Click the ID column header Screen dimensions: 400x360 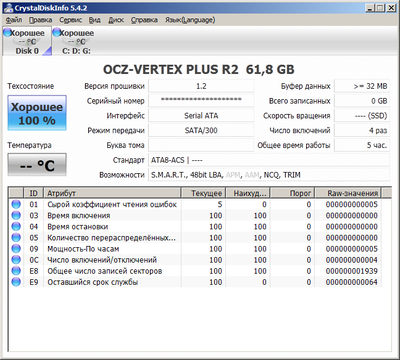tap(33, 193)
